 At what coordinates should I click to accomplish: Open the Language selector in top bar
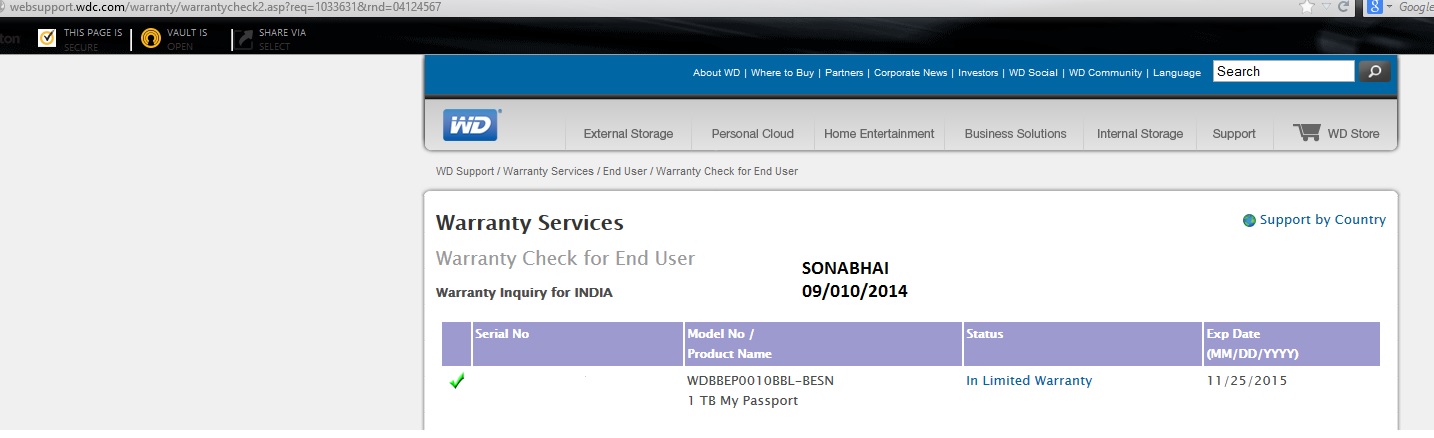pos(1176,73)
